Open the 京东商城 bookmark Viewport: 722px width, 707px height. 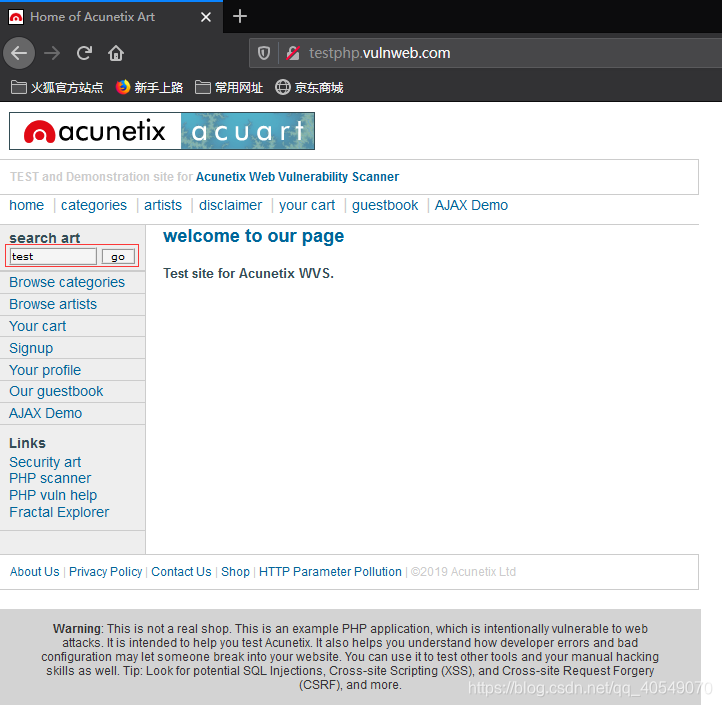point(309,88)
